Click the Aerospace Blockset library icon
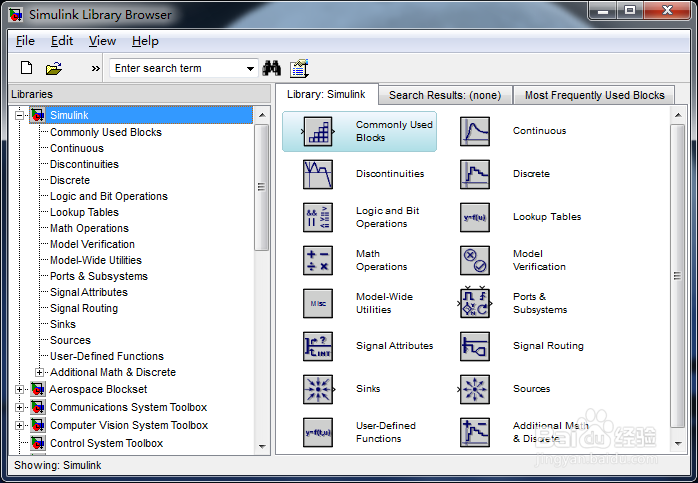The height and width of the screenshot is (483, 698). point(38,389)
